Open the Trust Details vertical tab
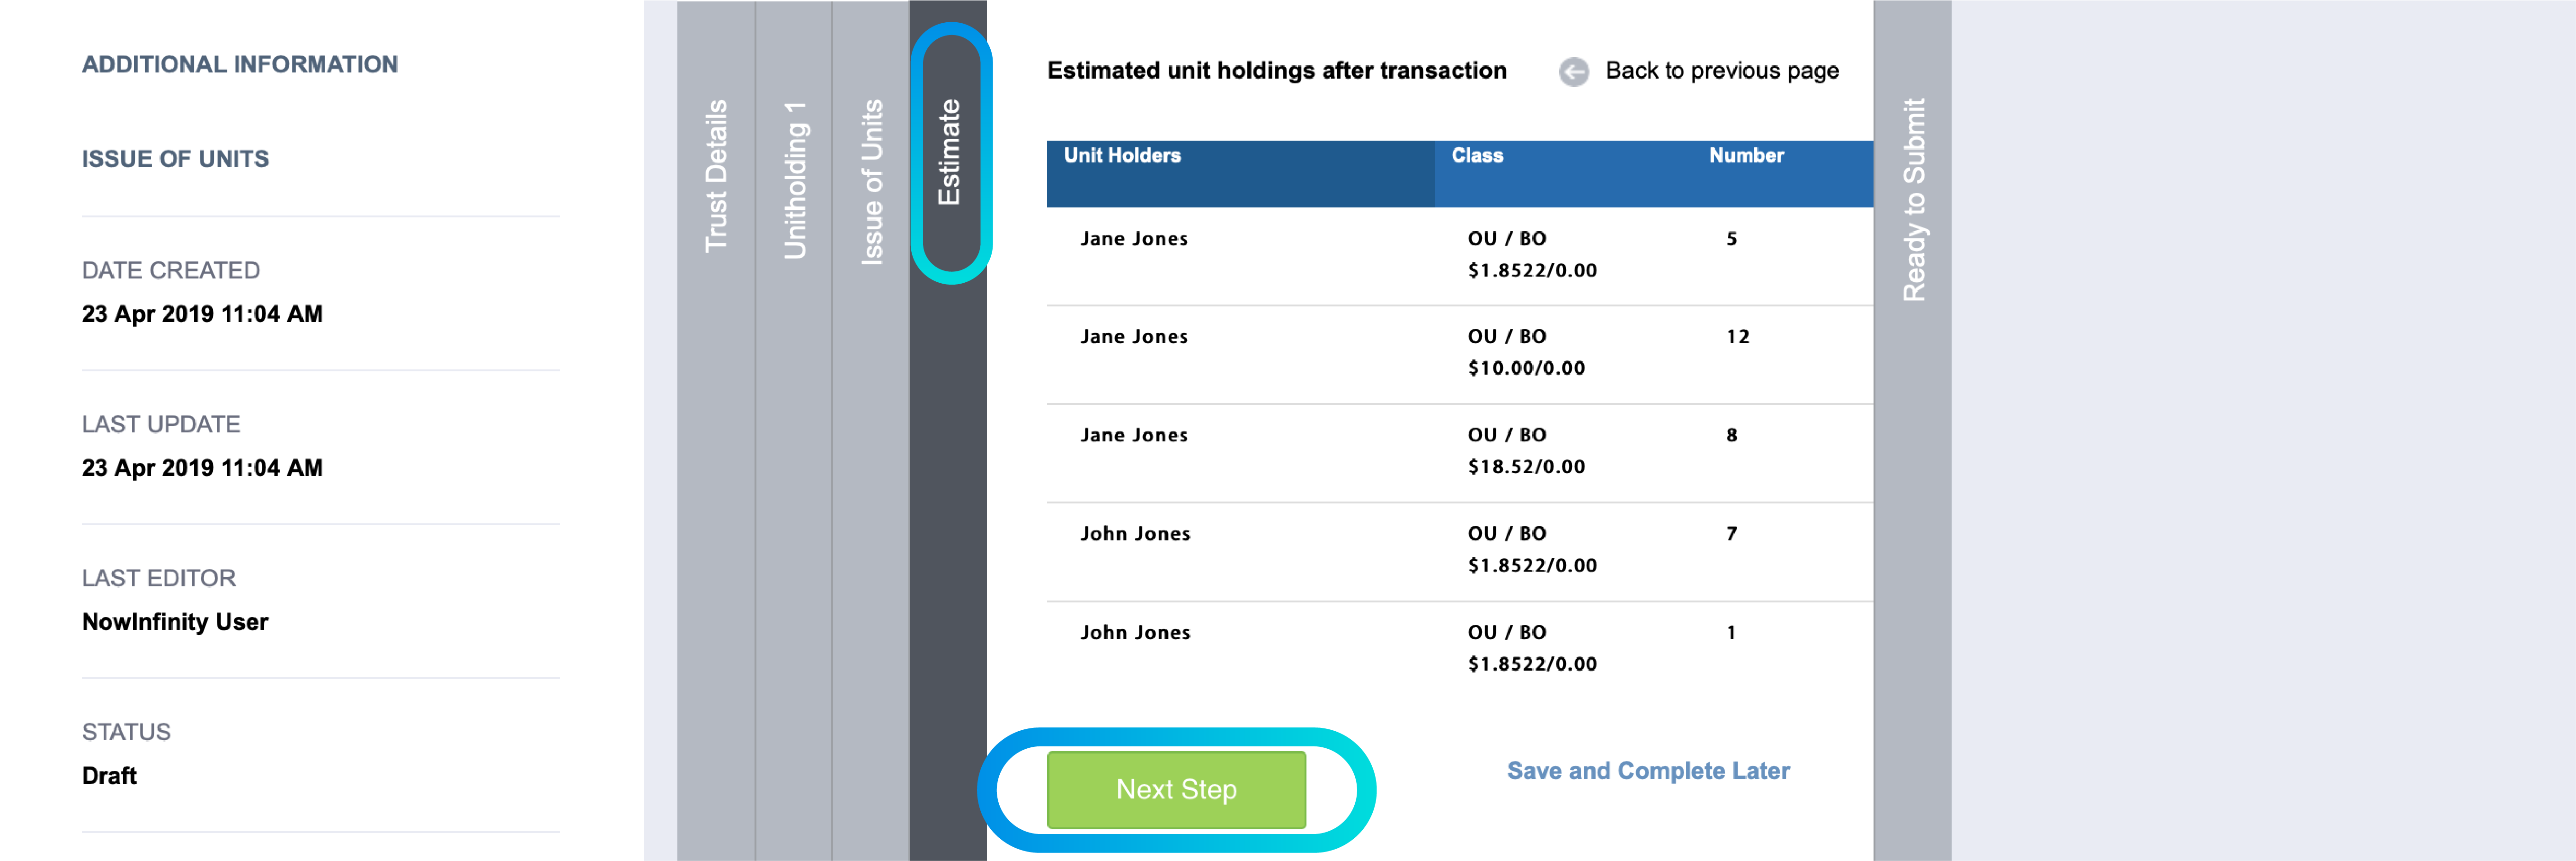The height and width of the screenshot is (861, 2576). 716,175
